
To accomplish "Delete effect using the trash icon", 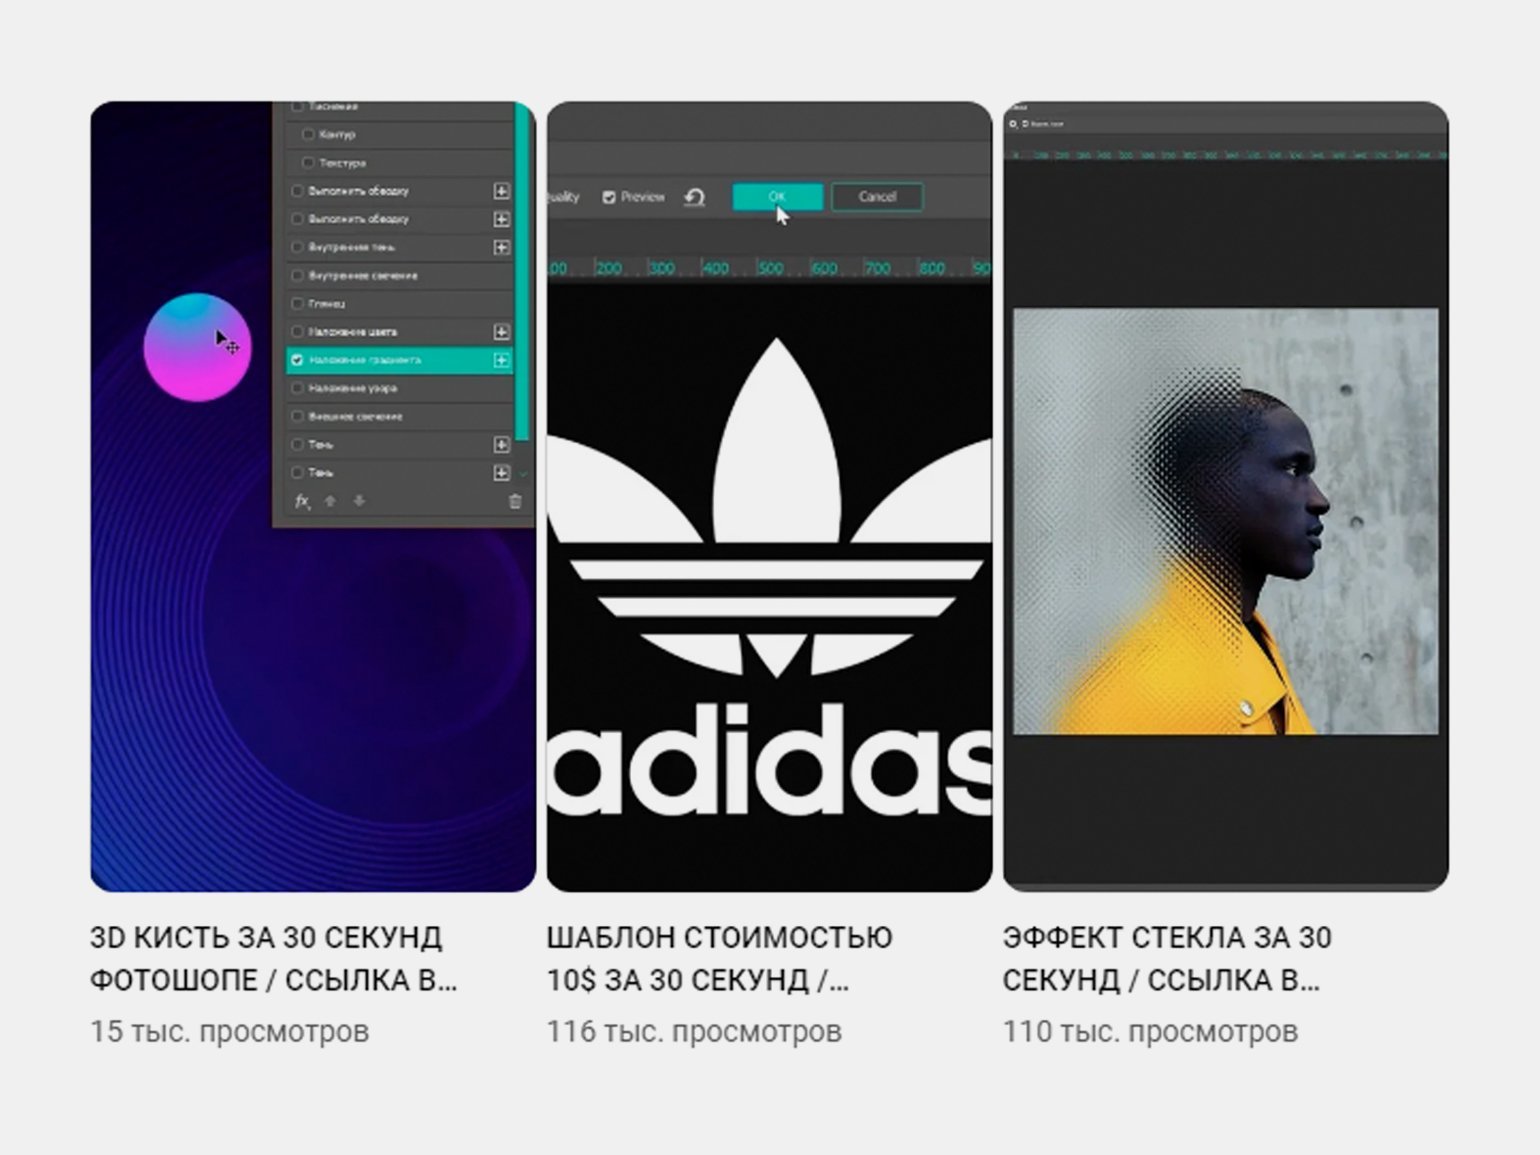I will pyautogui.click(x=515, y=502).
